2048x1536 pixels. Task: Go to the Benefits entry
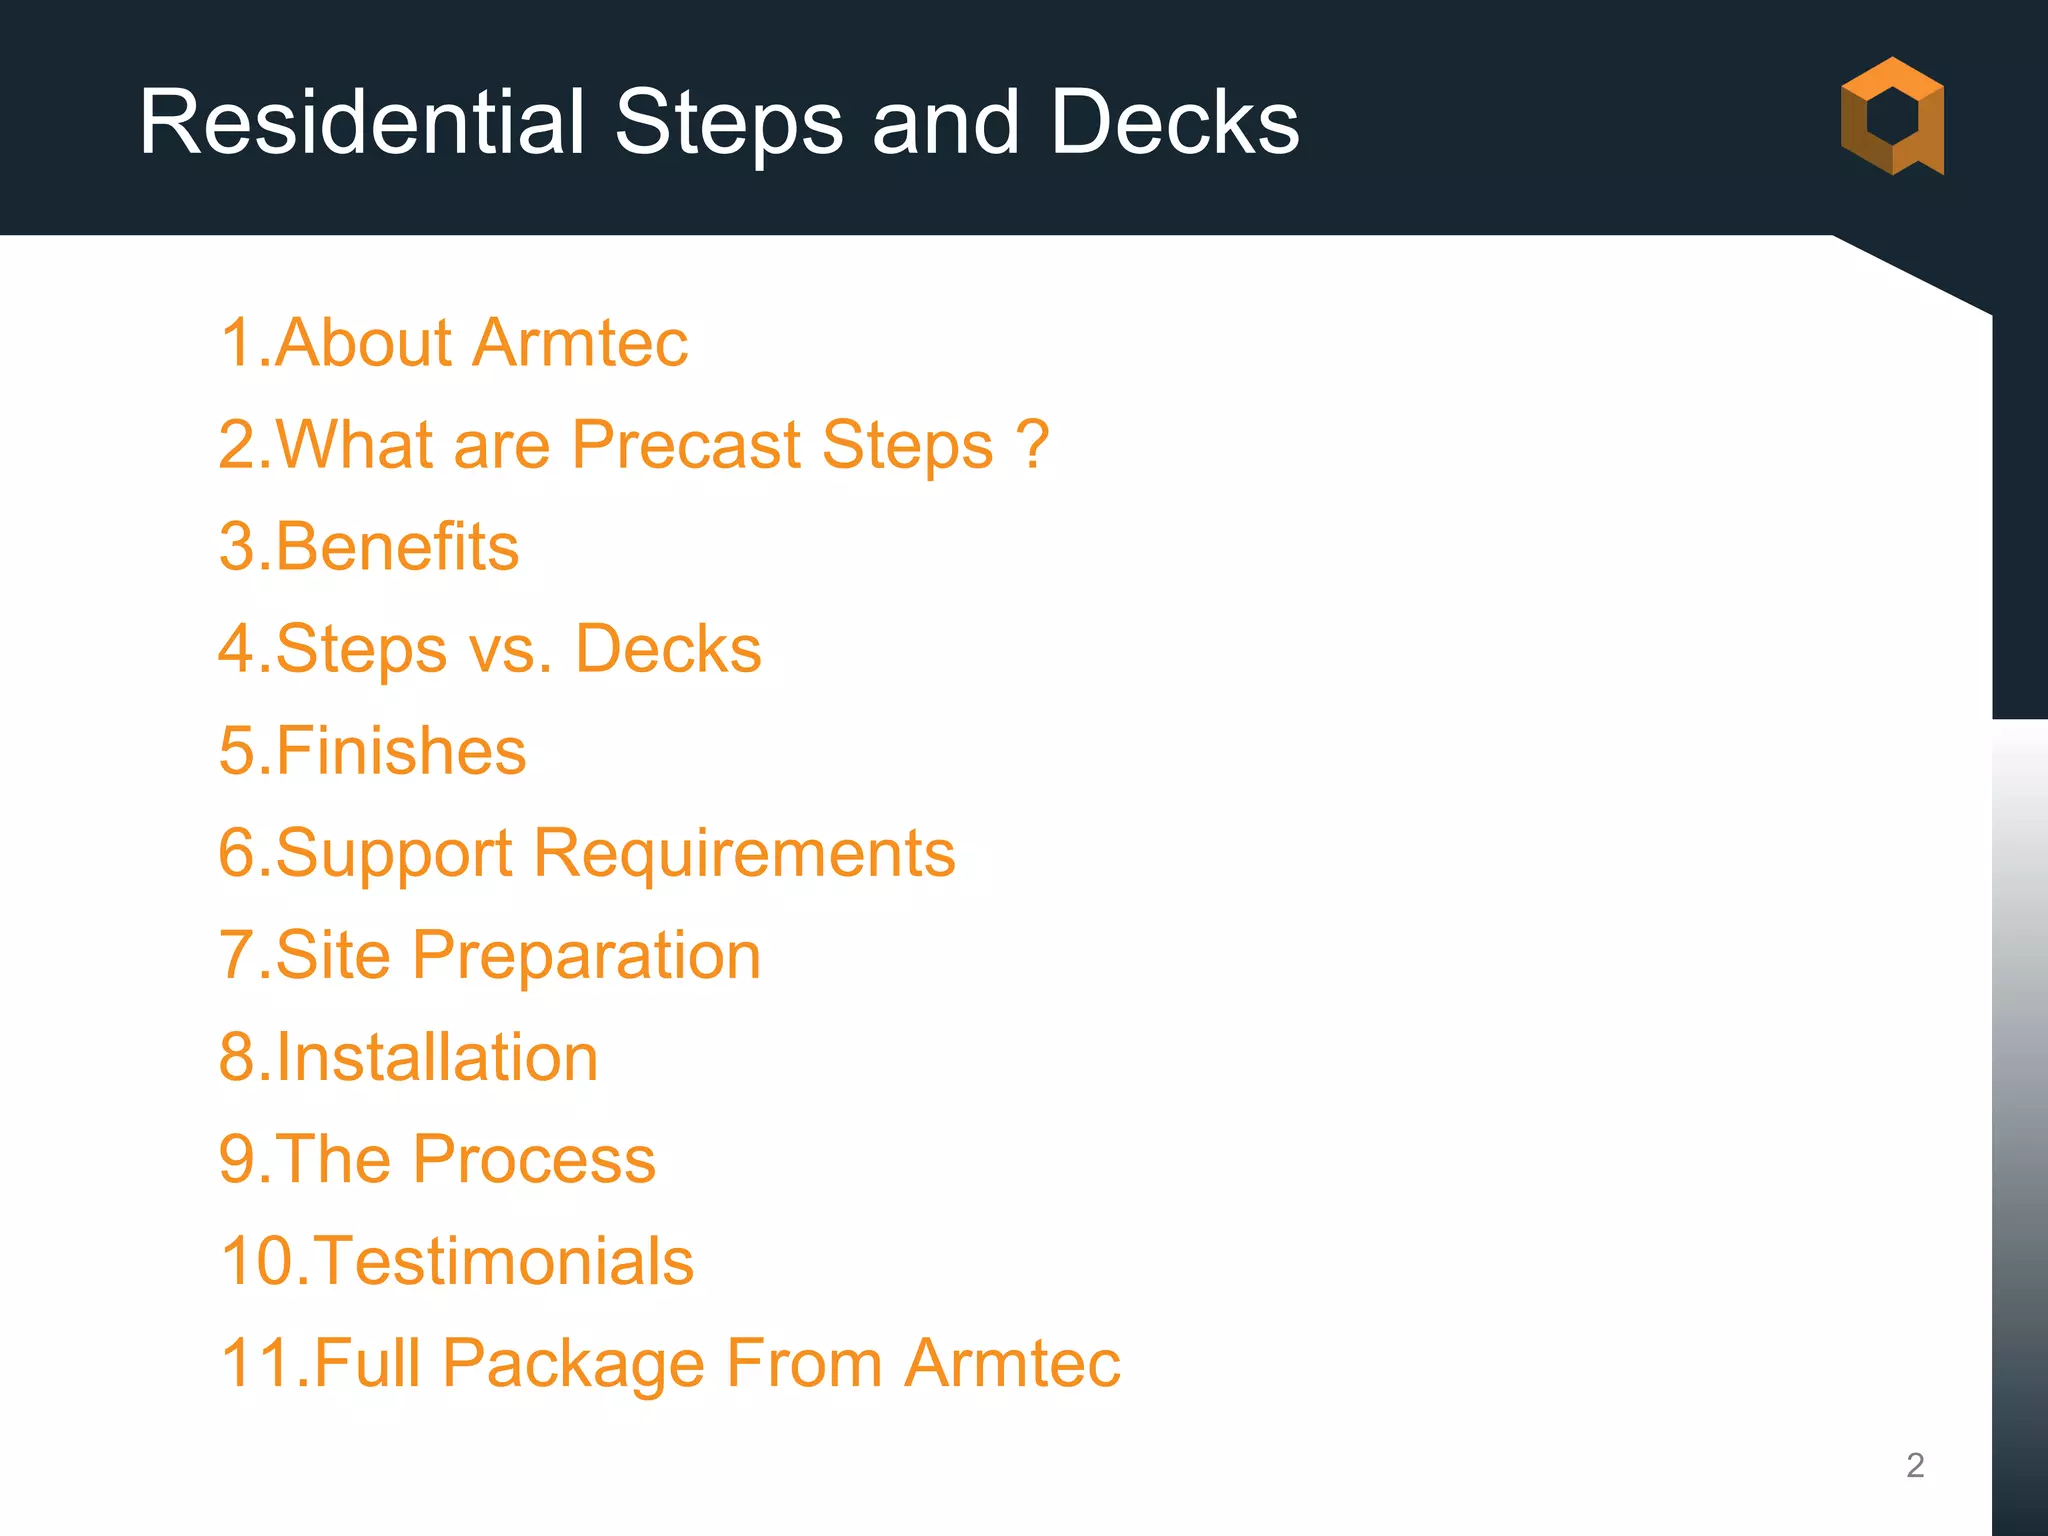pos(369,547)
